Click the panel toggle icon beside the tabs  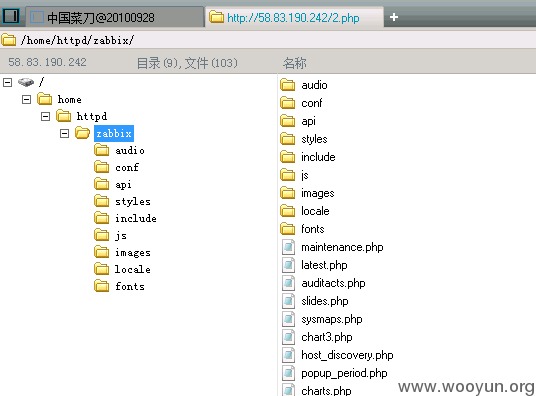point(11,16)
